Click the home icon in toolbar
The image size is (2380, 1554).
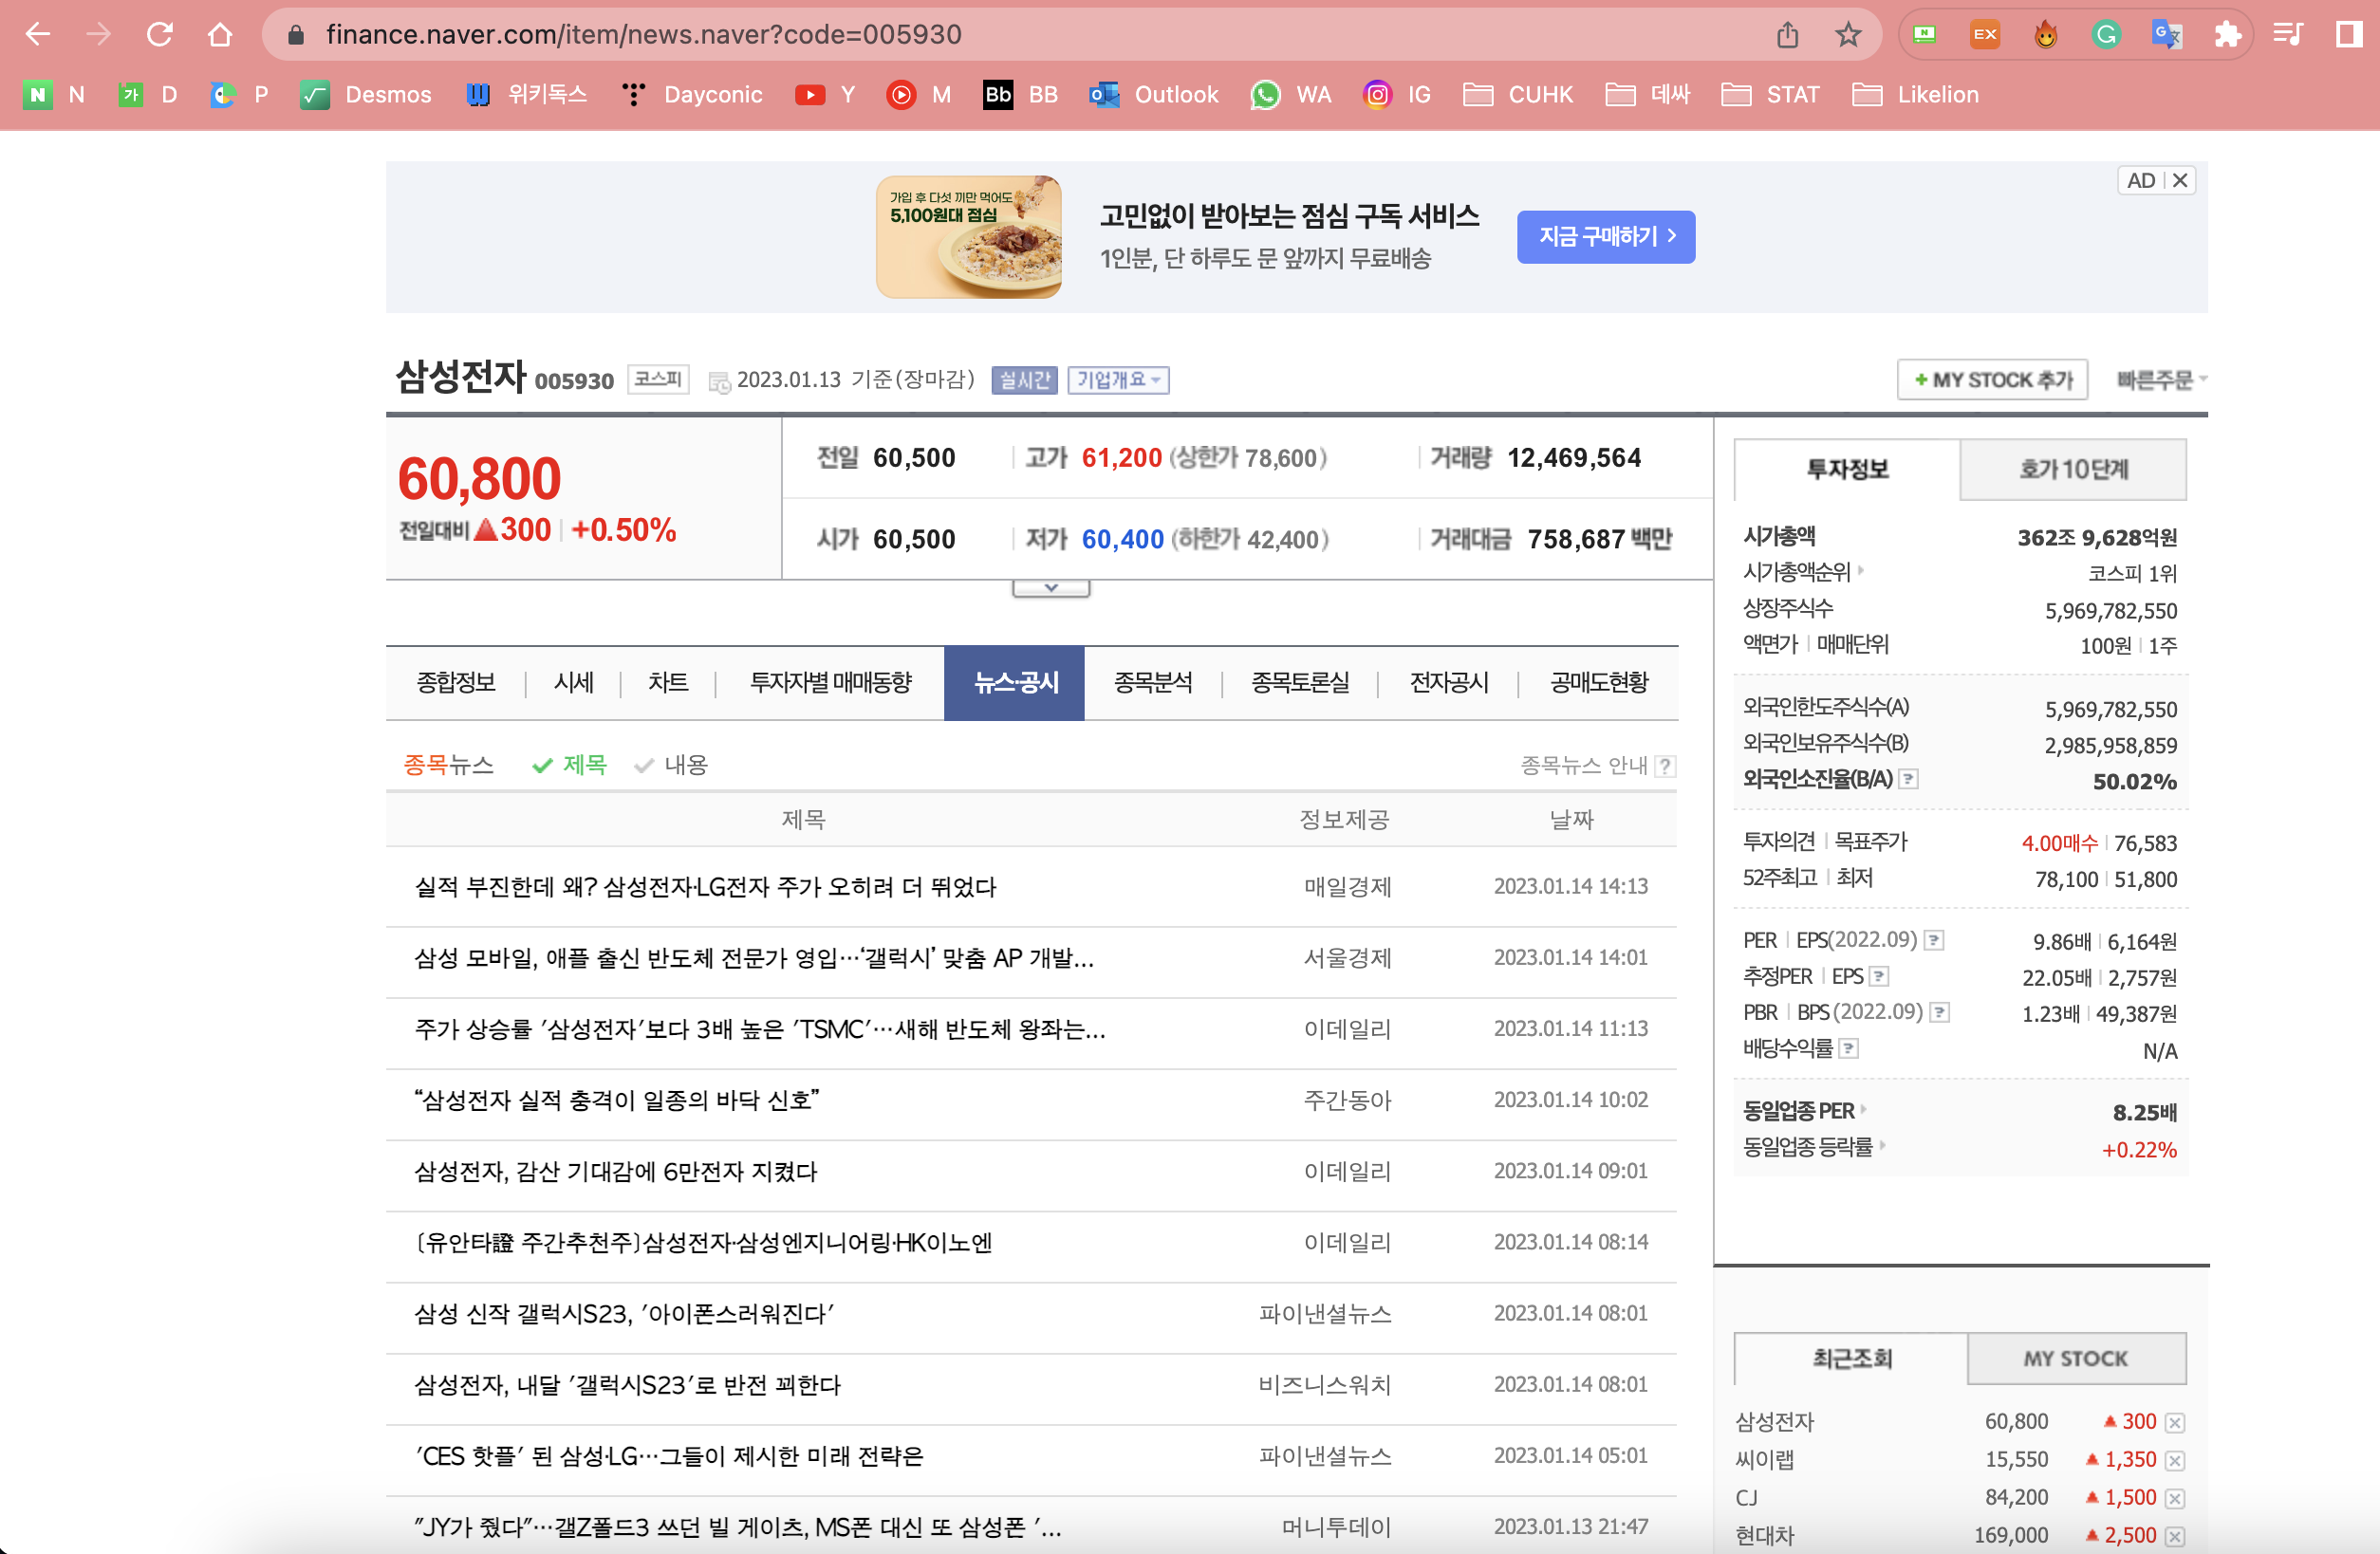(219, 35)
